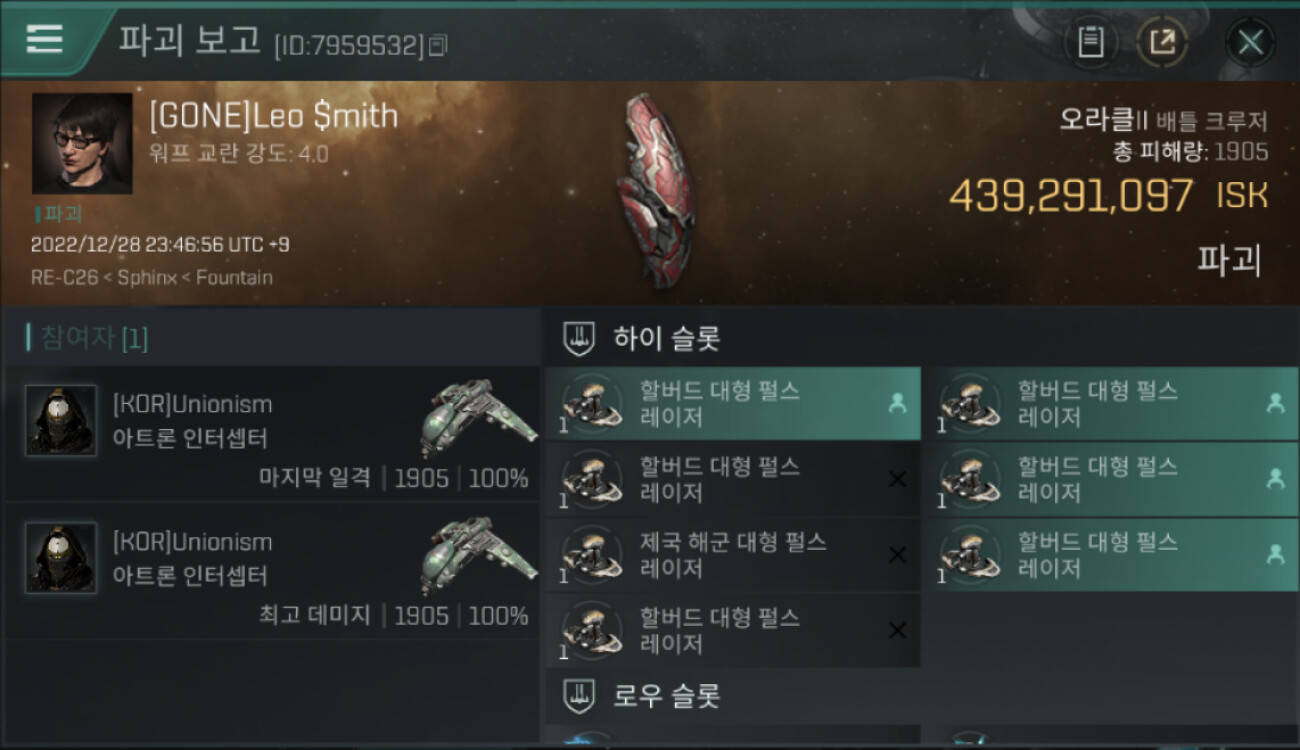Open Unionism's portrait in 최고 데미지 entry
The height and width of the screenshot is (750, 1300).
pyautogui.click(x=61, y=558)
